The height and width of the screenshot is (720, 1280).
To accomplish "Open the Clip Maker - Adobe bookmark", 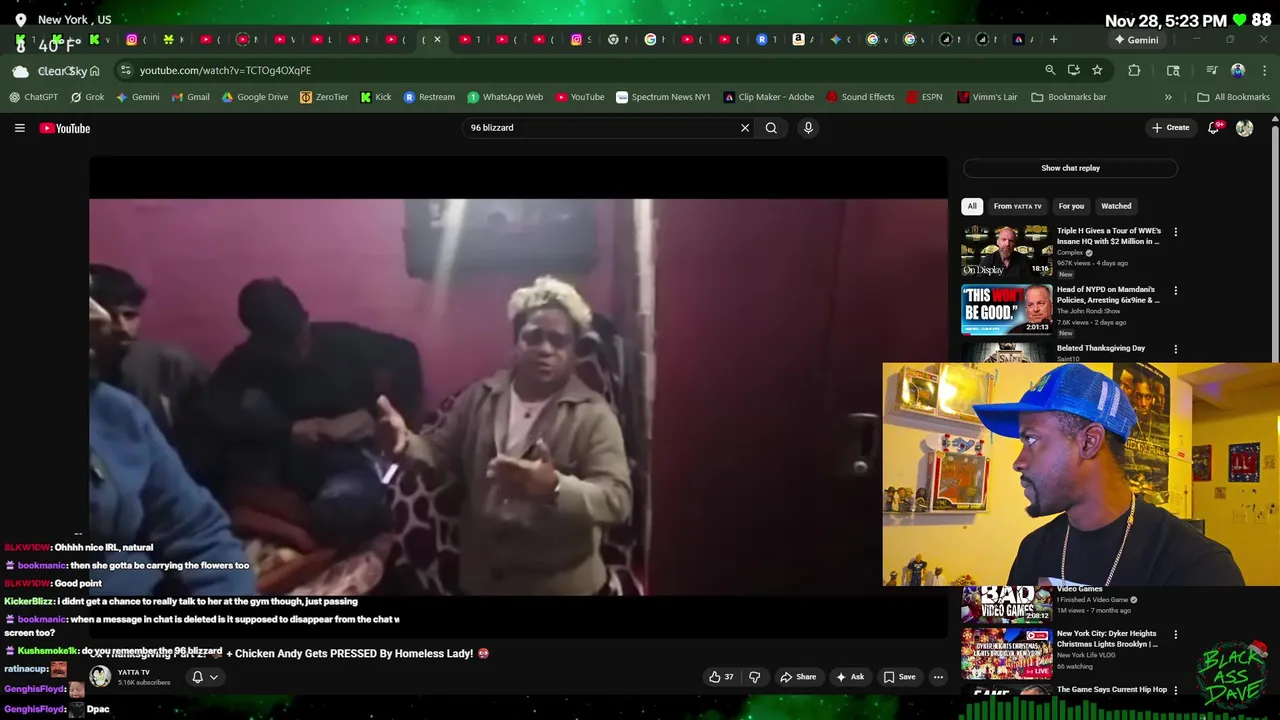I will pos(768,97).
